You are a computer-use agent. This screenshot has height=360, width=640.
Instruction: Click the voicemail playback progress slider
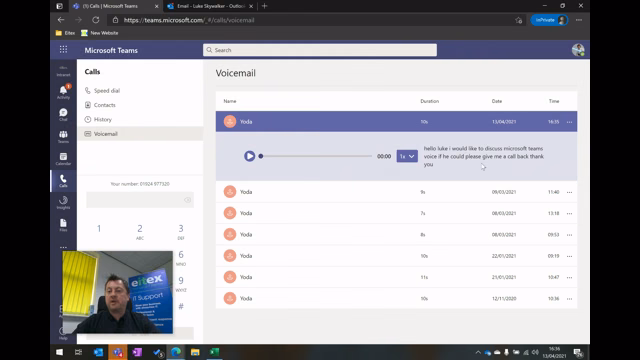click(316, 156)
